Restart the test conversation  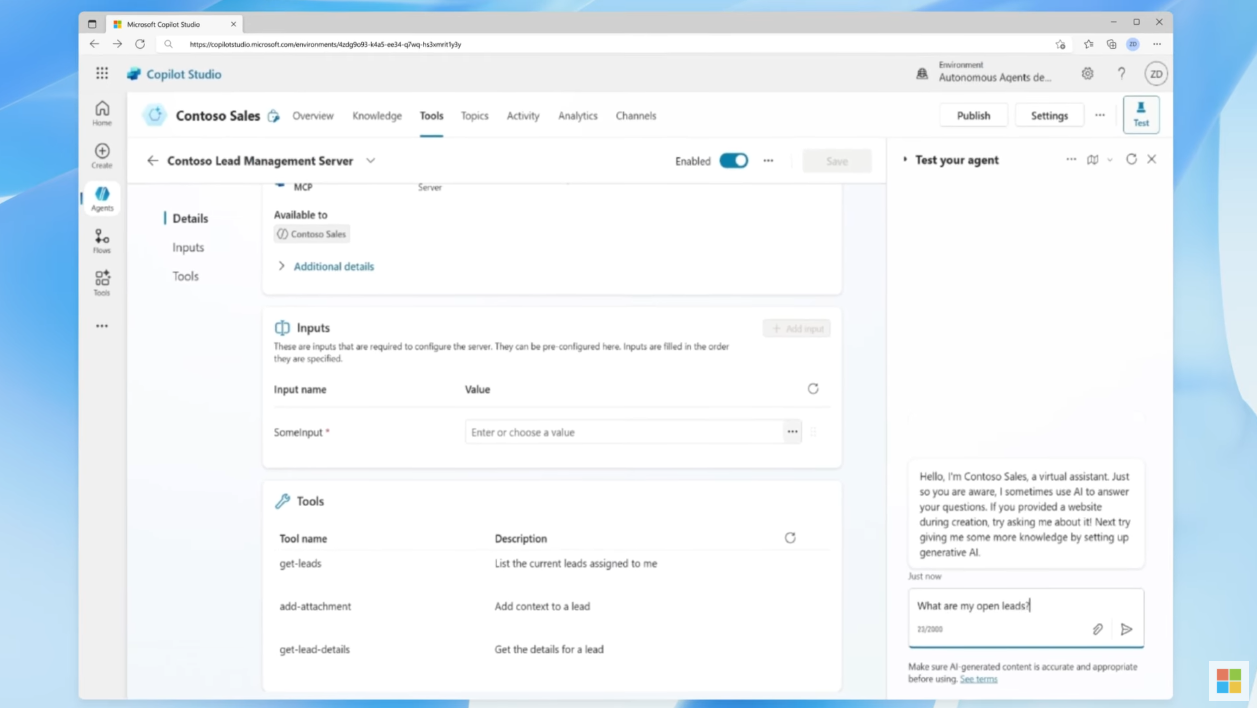click(x=1131, y=159)
